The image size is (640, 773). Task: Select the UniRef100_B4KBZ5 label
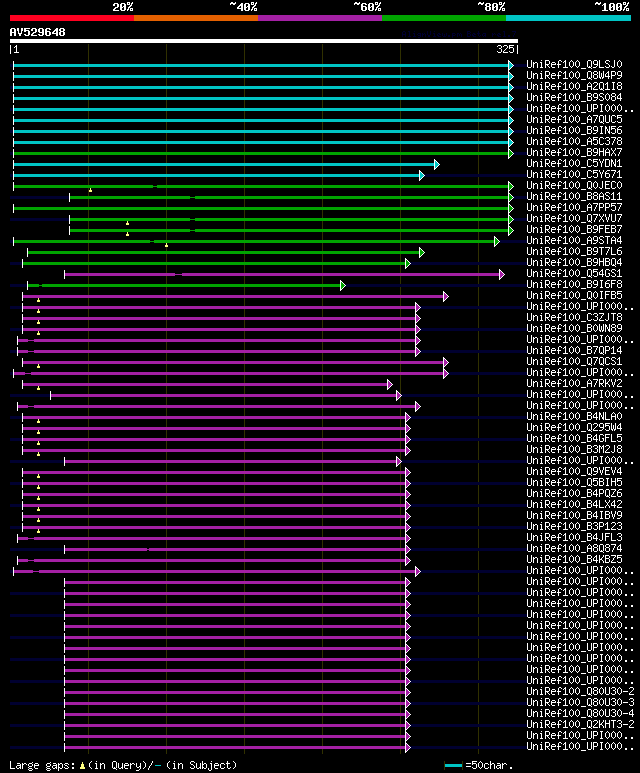(574, 560)
